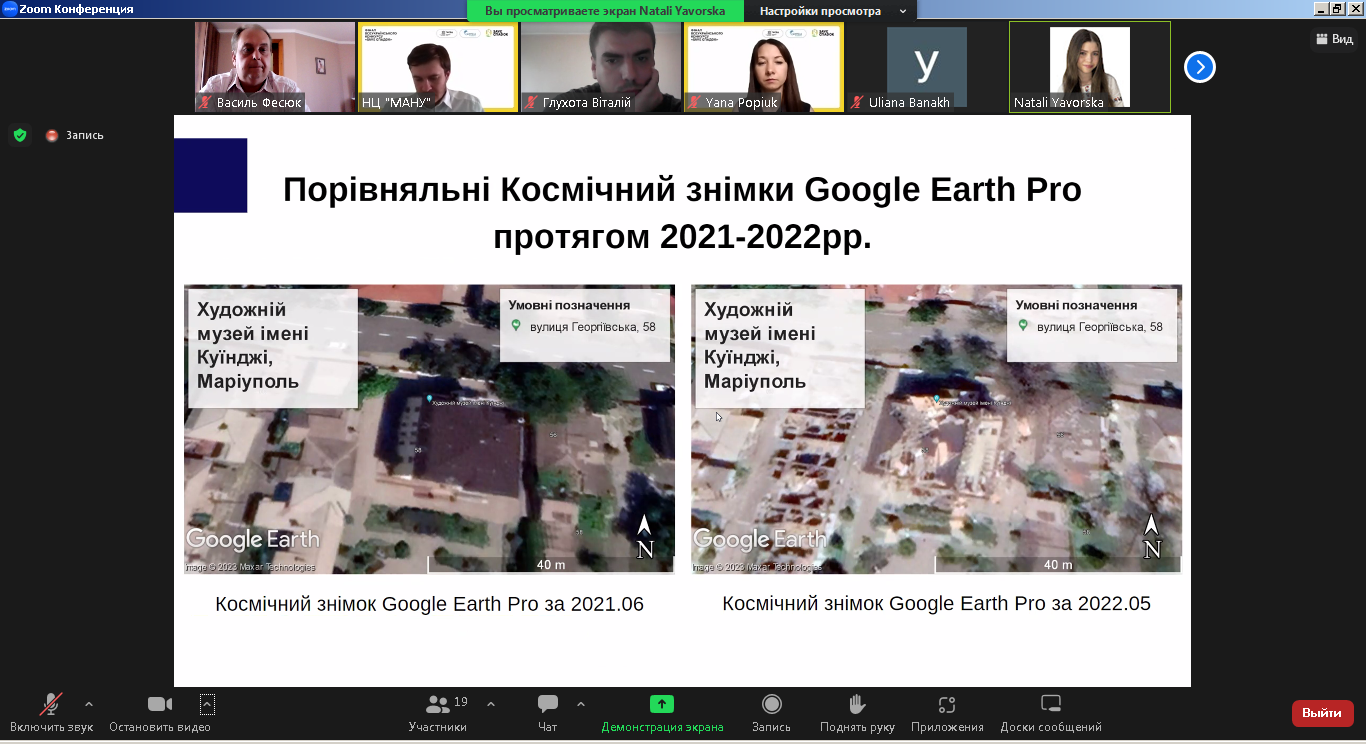Raise hand using the hand icon

(857, 704)
